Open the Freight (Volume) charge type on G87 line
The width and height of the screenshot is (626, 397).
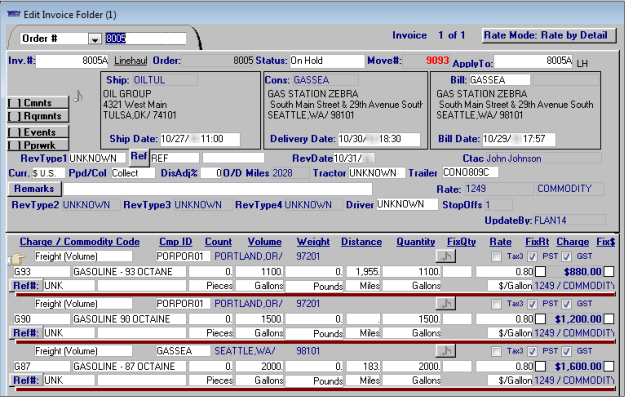pos(83,351)
